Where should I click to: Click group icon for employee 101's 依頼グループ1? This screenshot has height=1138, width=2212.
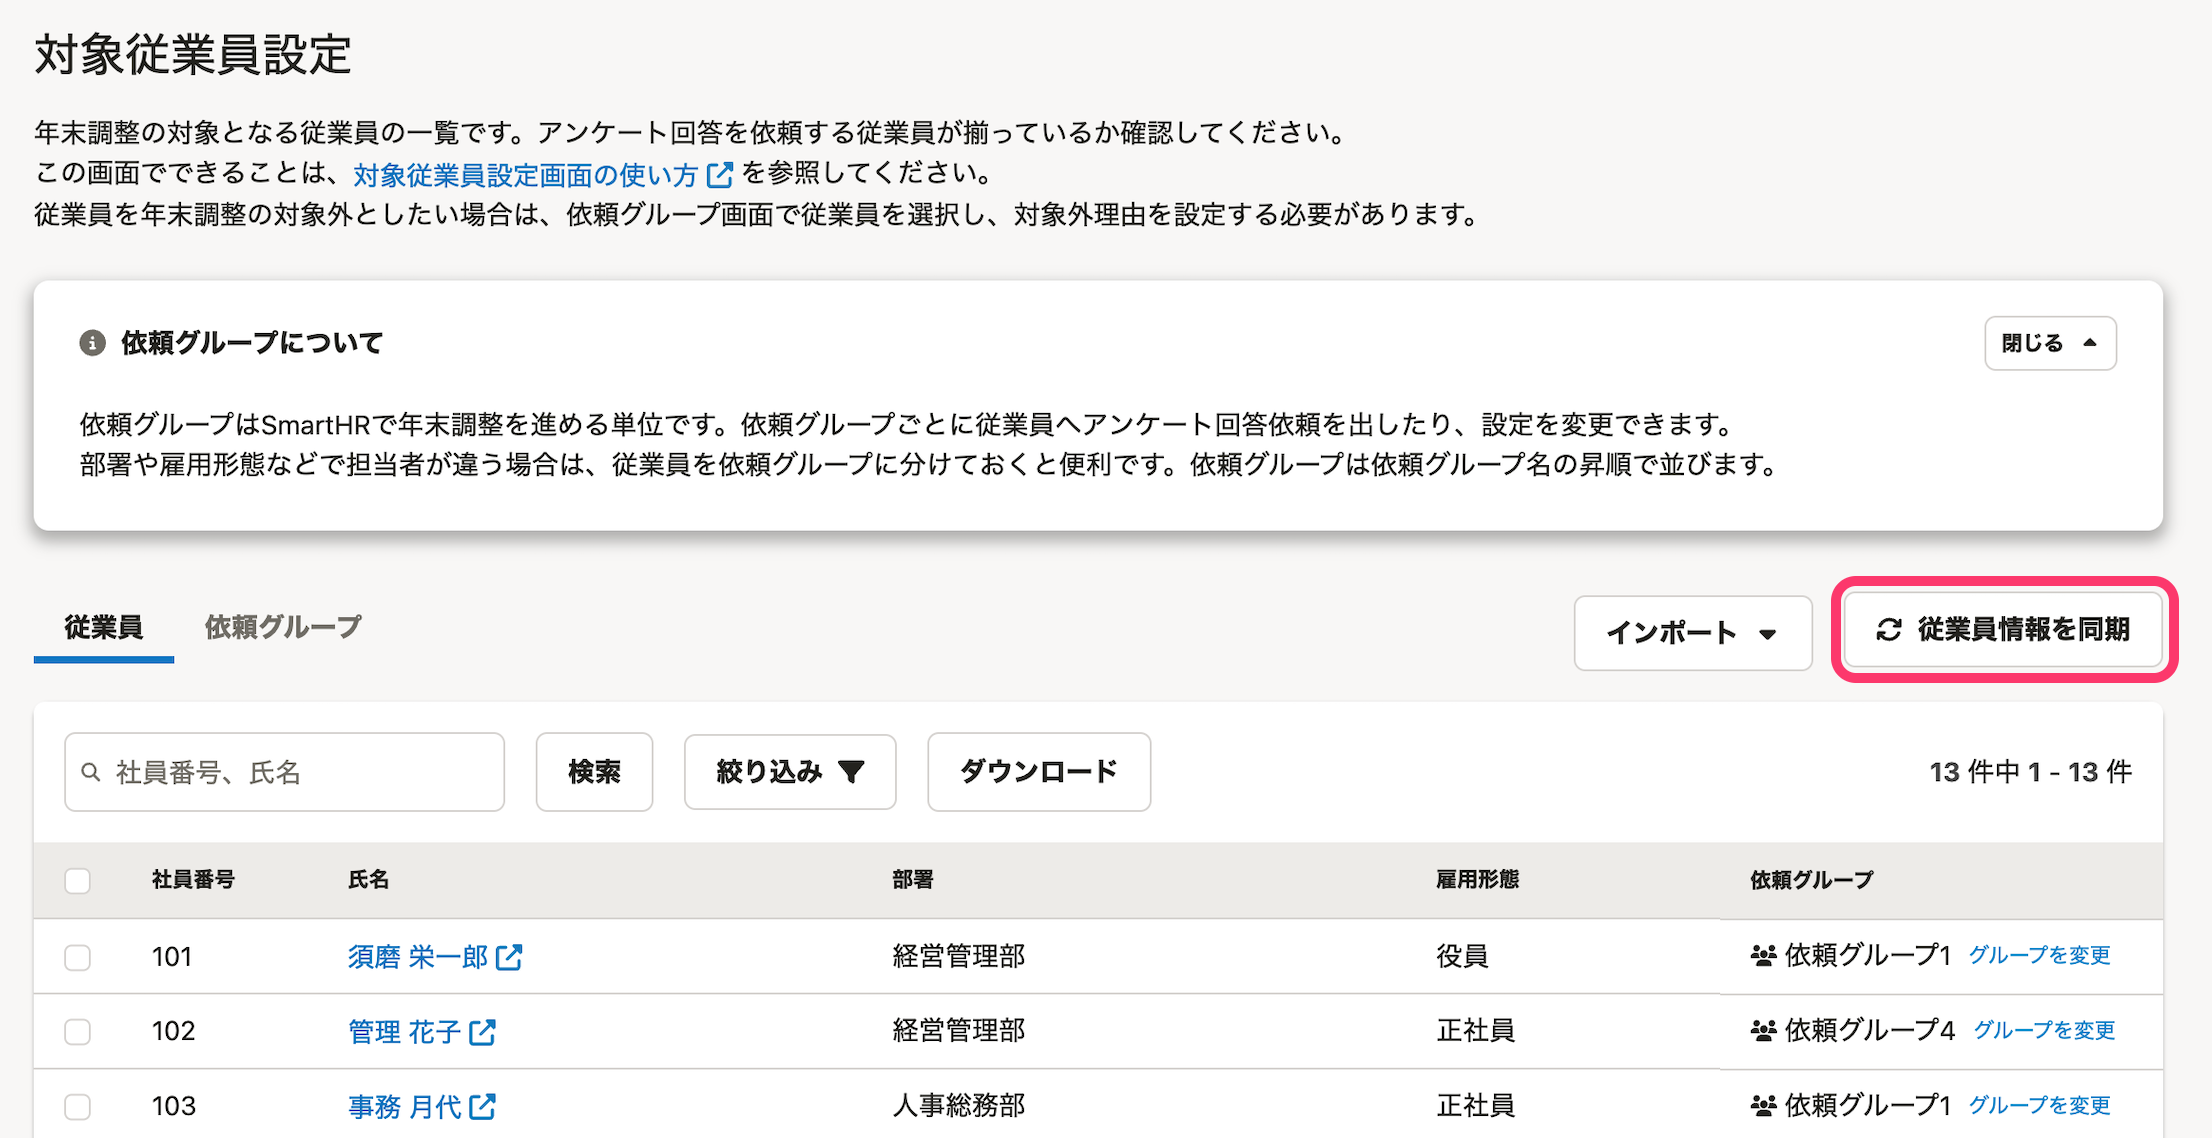[1763, 956]
